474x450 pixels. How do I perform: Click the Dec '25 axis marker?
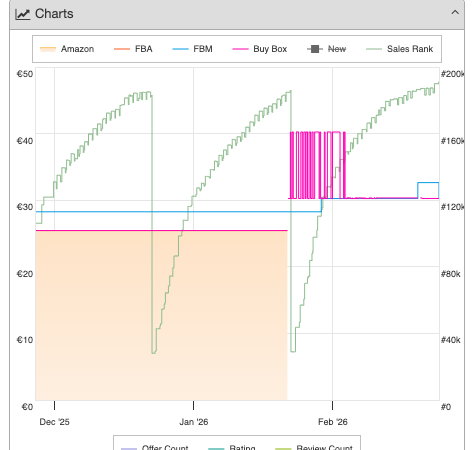tap(54, 422)
